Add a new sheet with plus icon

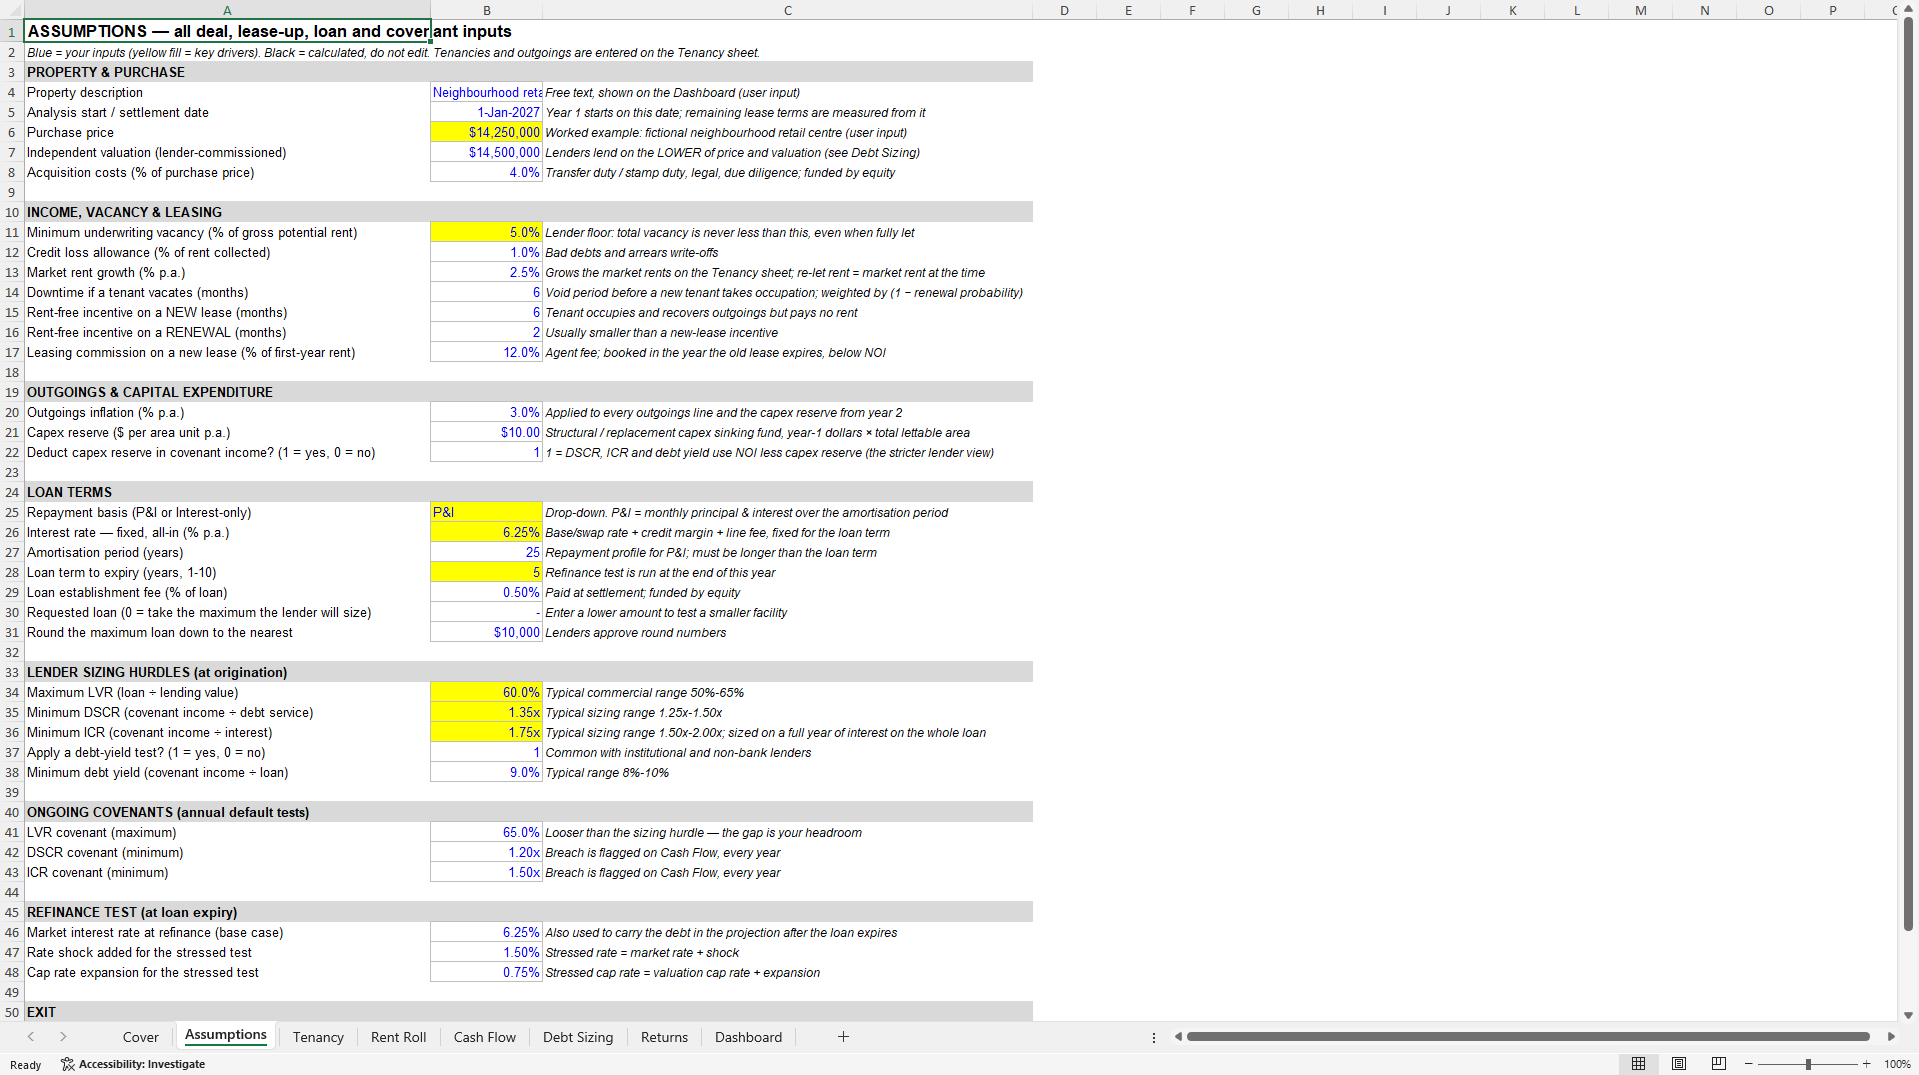(x=843, y=1037)
